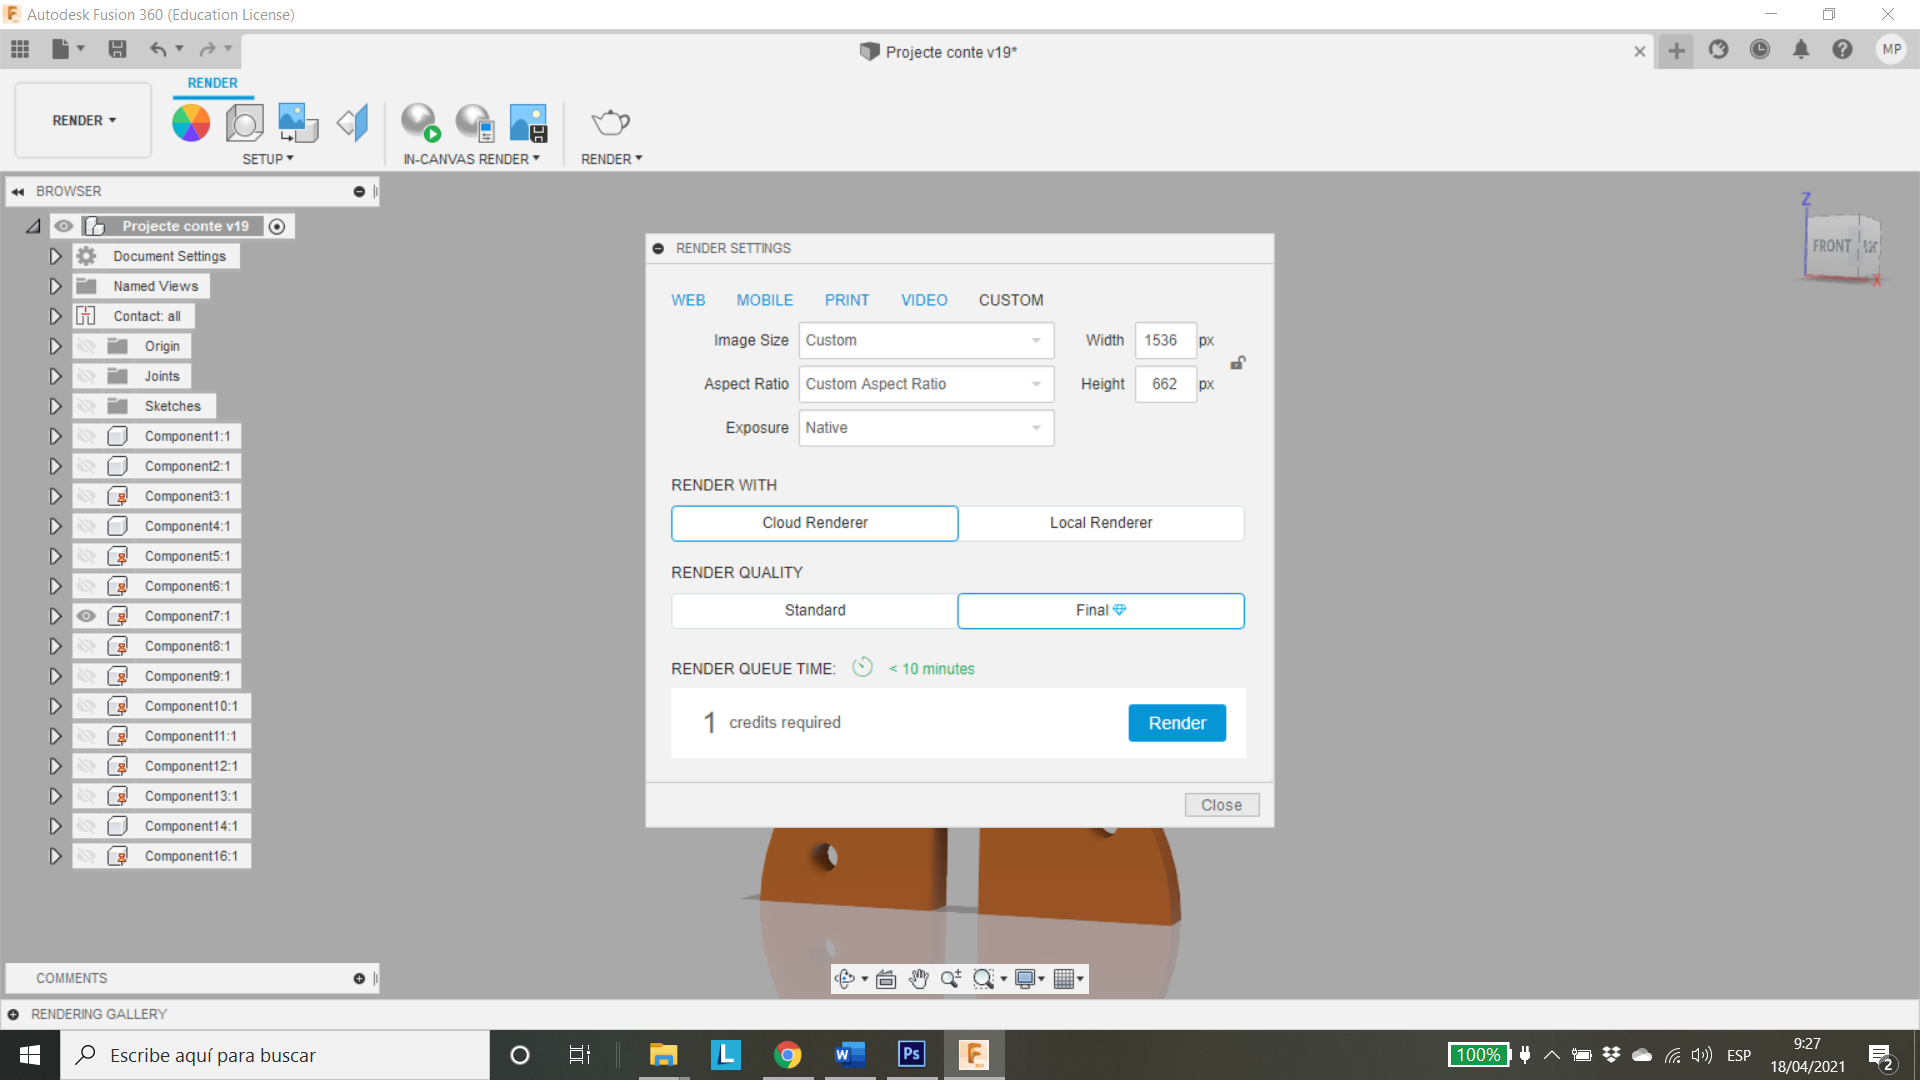Select Cloud Renderer render option
The width and height of the screenshot is (1920, 1080).
(x=814, y=522)
